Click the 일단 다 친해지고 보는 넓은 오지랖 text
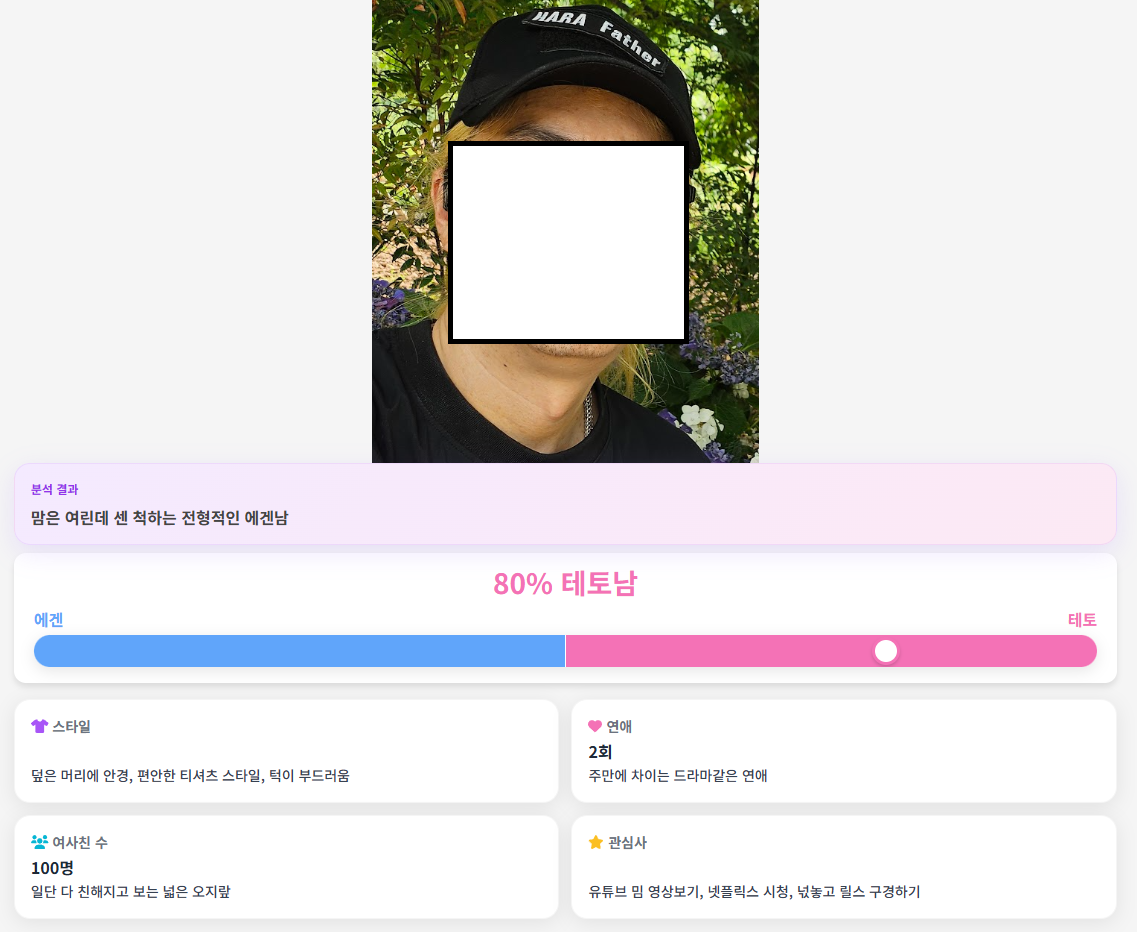1137x932 pixels. click(131, 892)
